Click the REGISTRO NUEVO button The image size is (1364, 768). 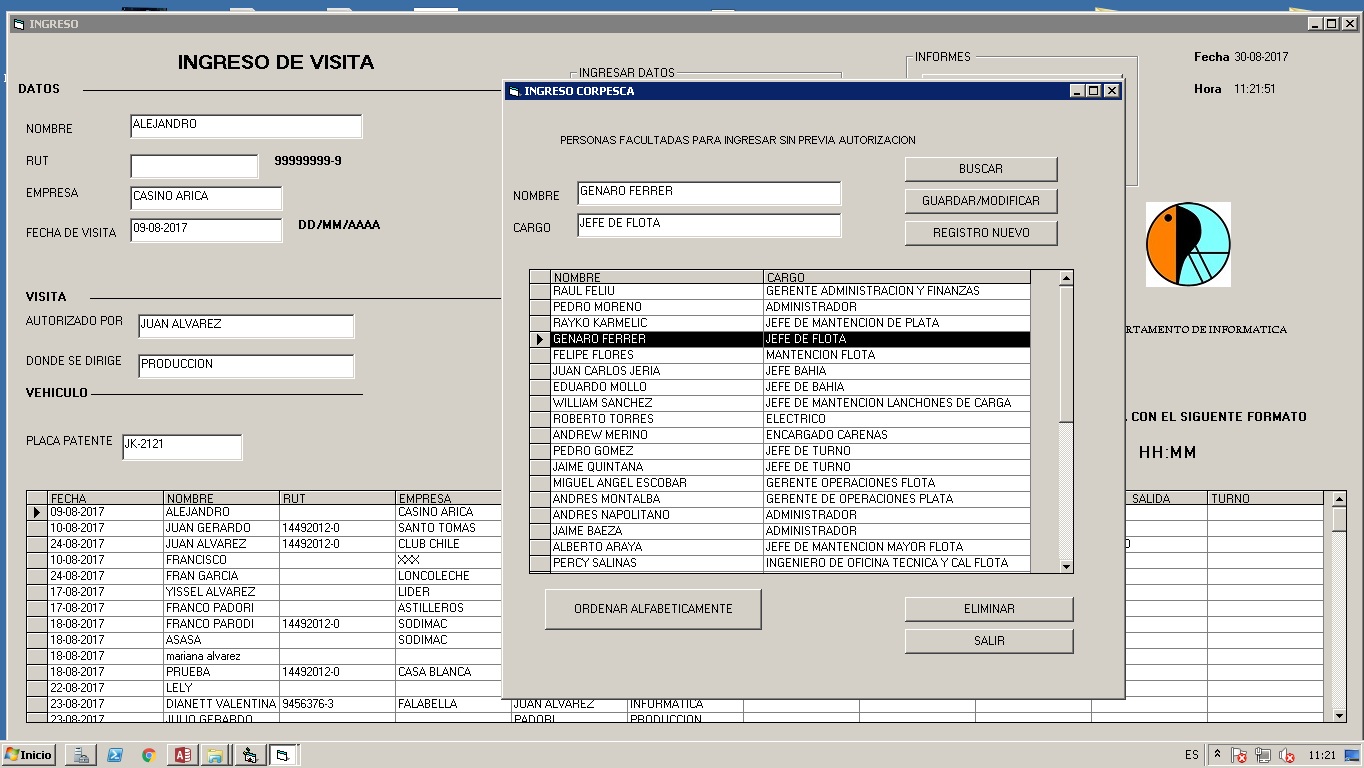point(981,233)
